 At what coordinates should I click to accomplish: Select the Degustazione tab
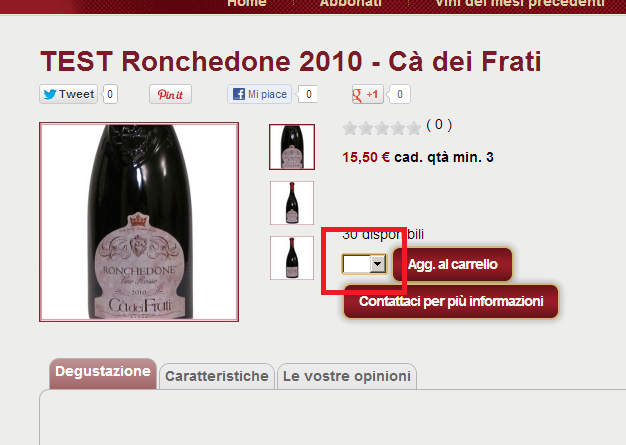[103, 373]
